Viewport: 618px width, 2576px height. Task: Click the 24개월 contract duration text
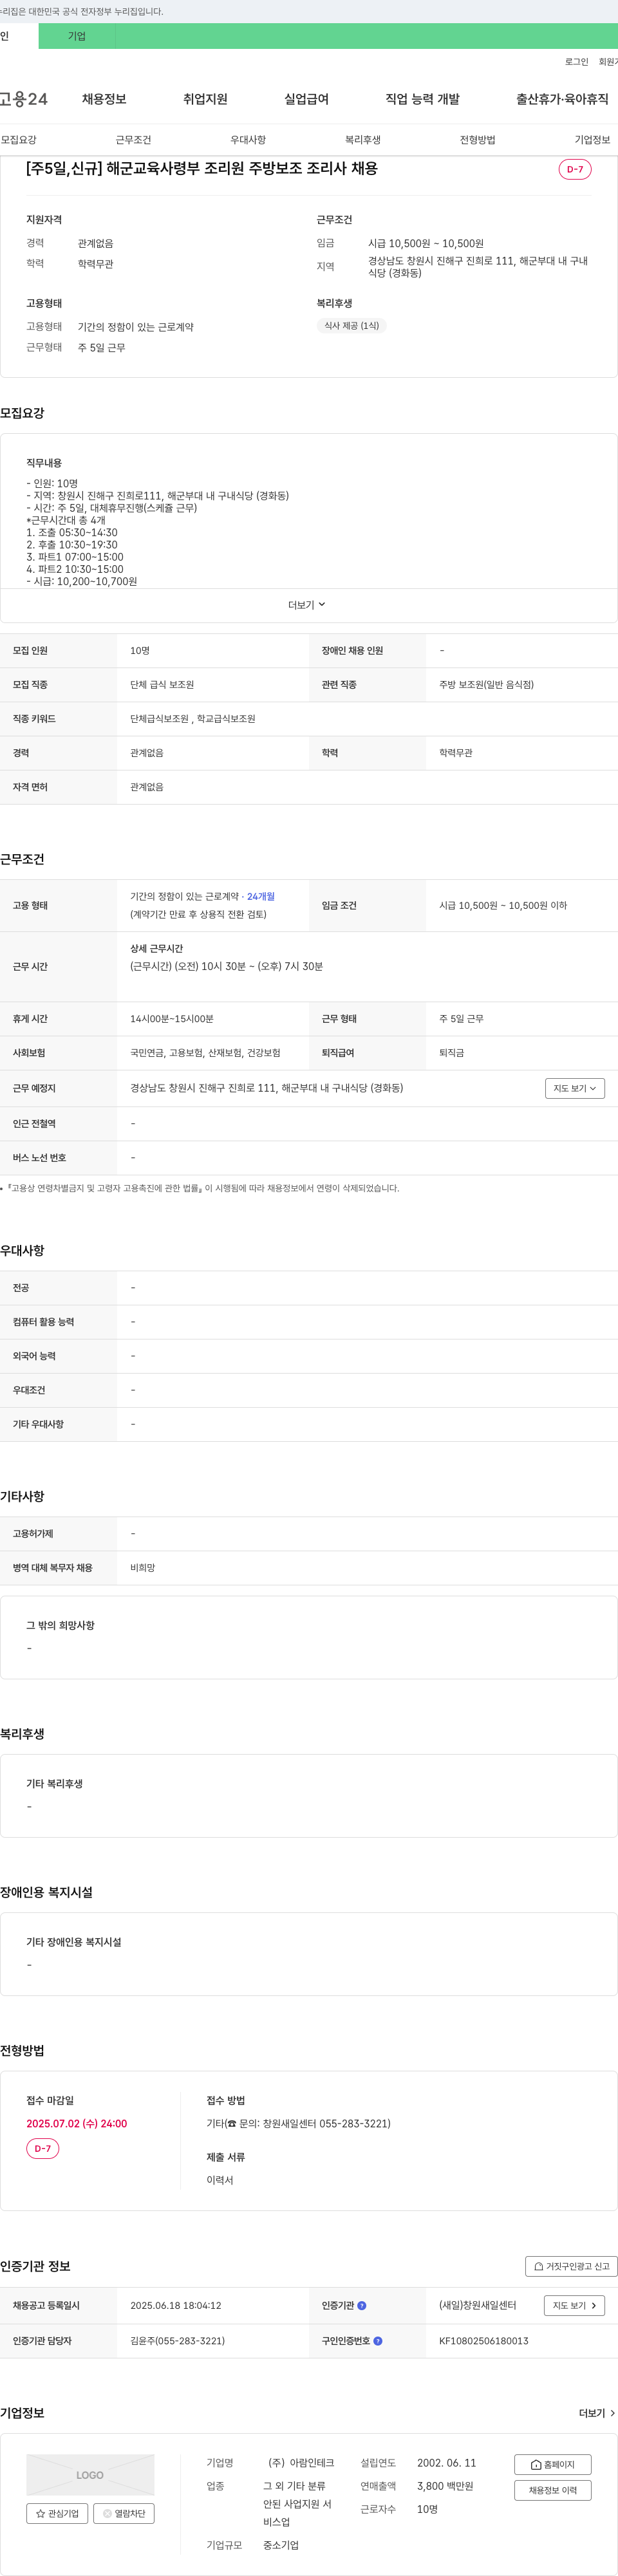[261, 897]
